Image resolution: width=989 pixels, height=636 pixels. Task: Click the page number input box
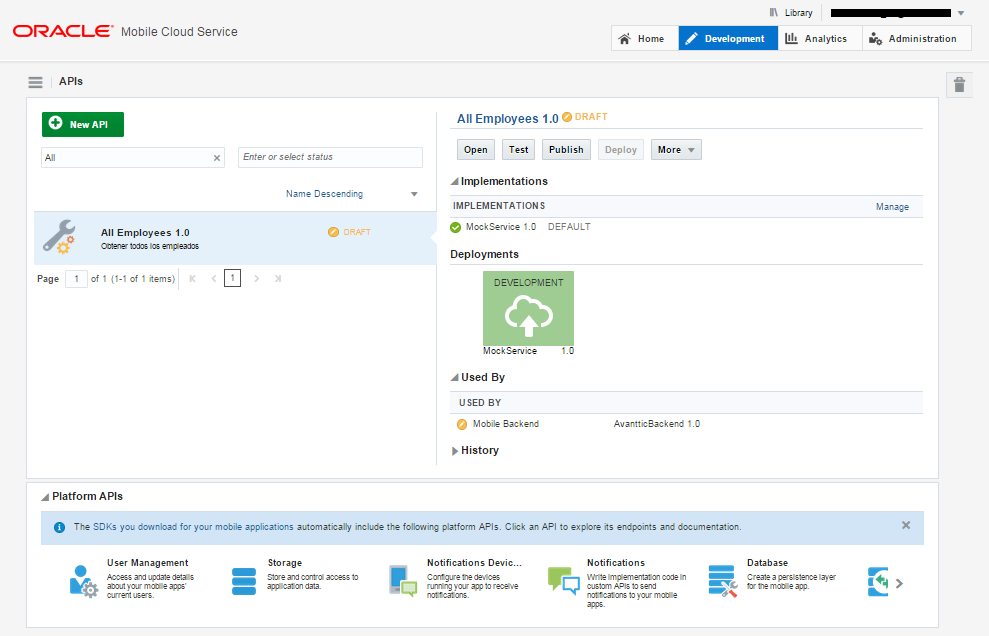click(76, 278)
